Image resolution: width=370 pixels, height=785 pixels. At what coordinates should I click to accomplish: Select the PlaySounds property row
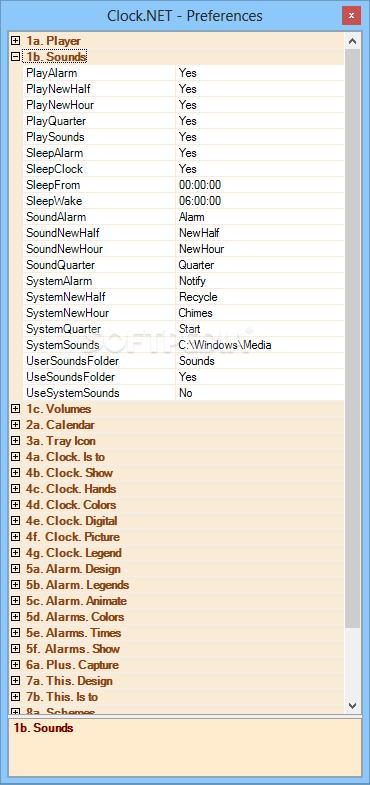(184, 137)
